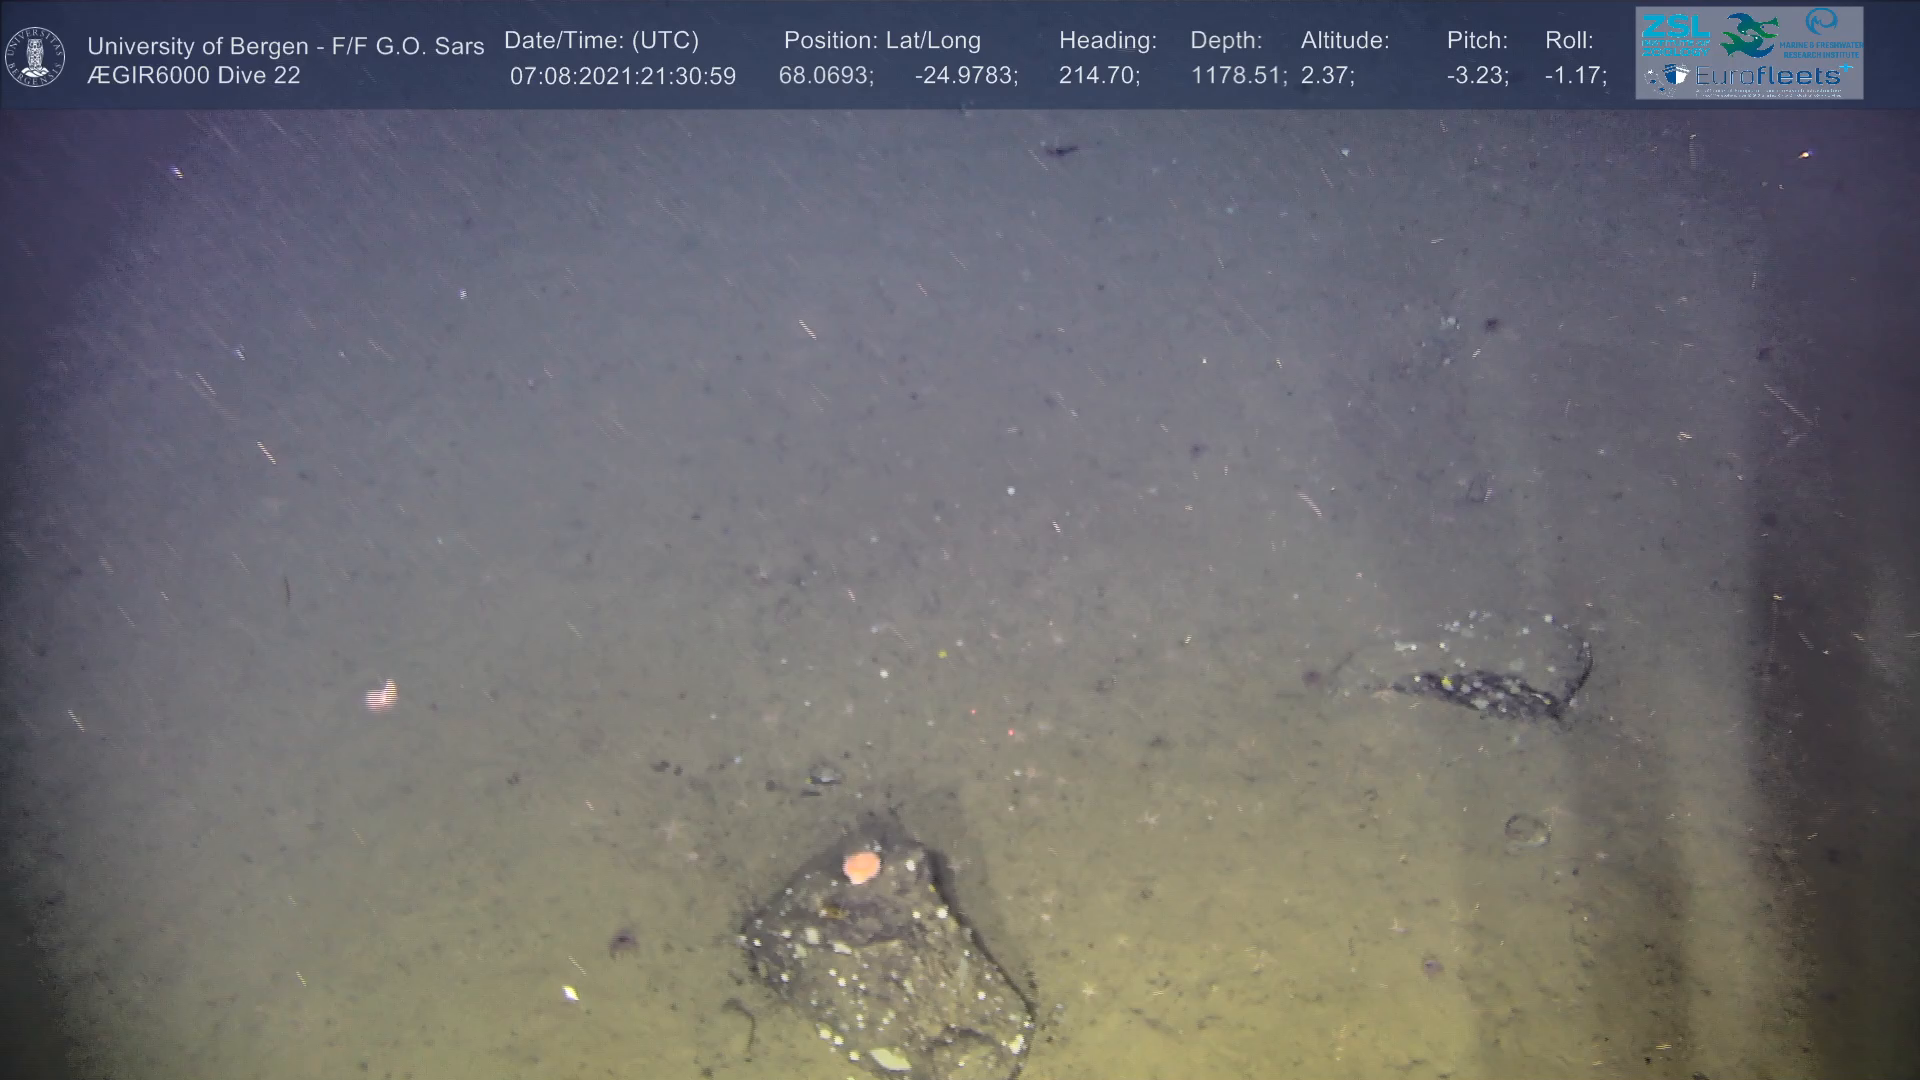Click the ZSL Institute of Zoology logo

pos(1675,35)
